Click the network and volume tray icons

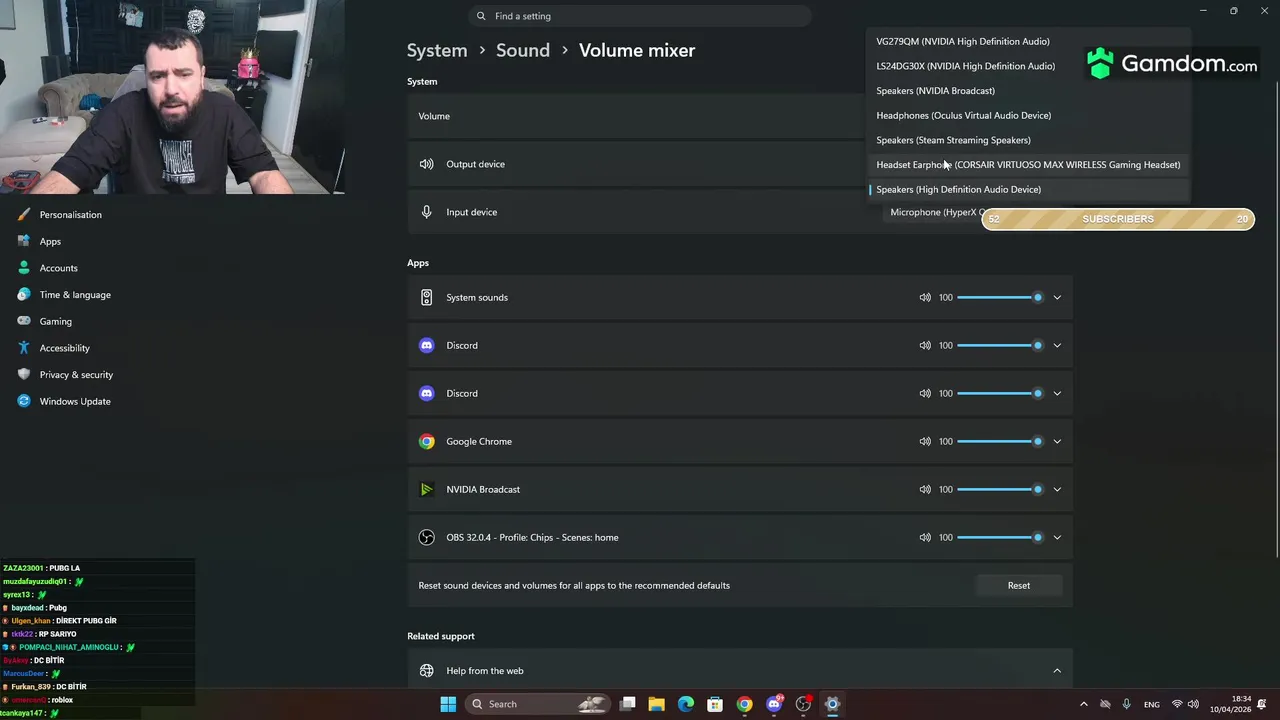(1185, 704)
